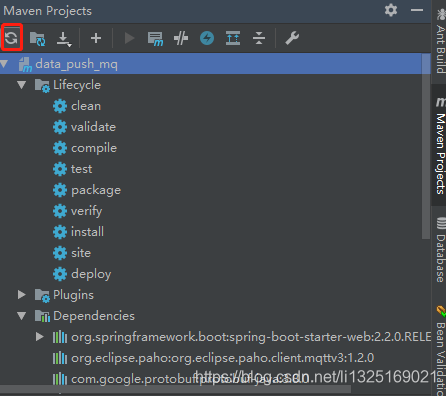Click gear icon beside clean goal

pyautogui.click(x=60, y=106)
